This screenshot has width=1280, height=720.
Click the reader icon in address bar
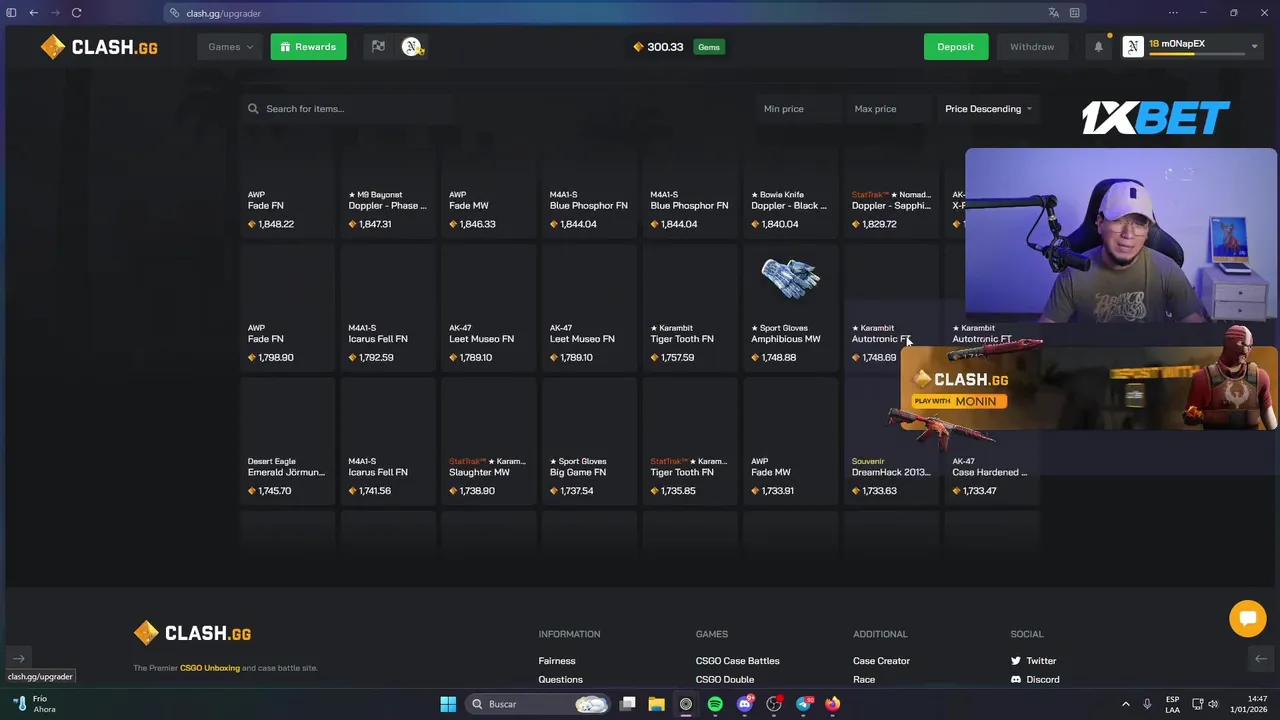[x=1075, y=13]
